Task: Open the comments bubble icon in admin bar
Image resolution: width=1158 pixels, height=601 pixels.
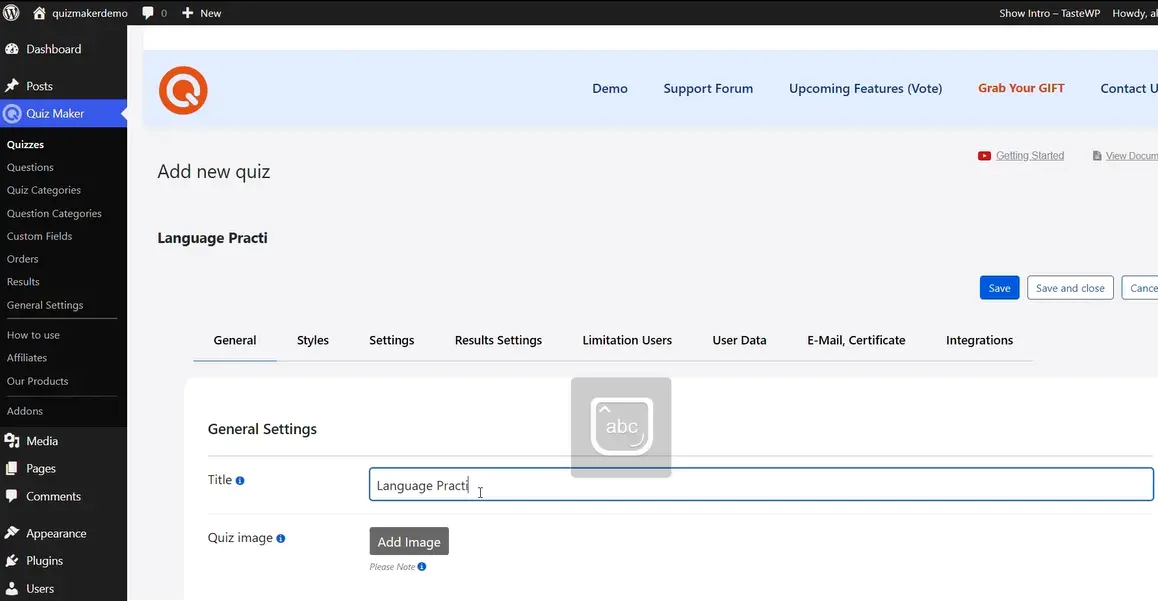Action: (149, 13)
